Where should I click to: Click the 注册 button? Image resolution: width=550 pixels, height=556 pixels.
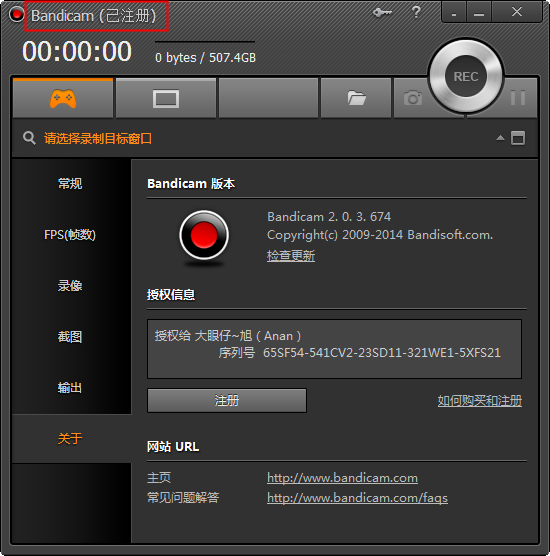click(x=227, y=400)
